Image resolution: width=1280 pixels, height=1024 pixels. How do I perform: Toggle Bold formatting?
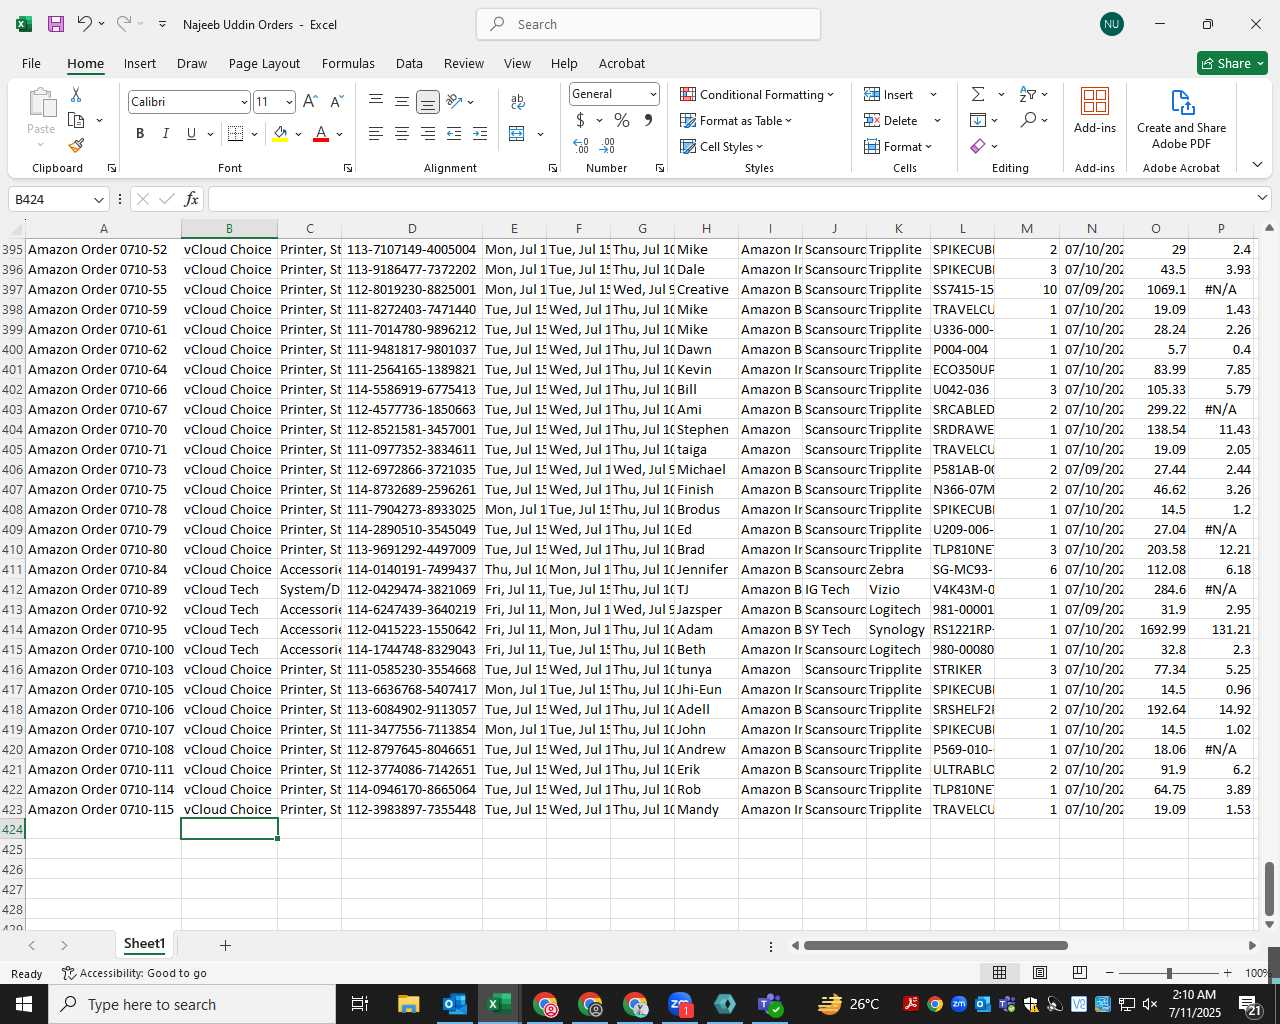point(140,133)
